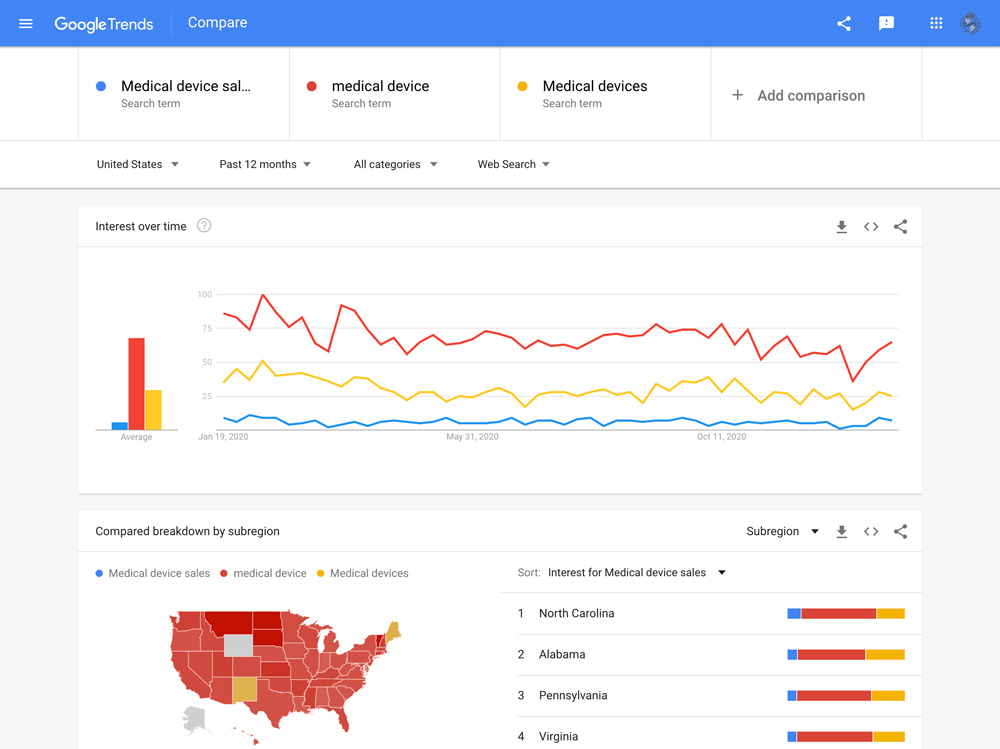This screenshot has height=749, width=1000.
Task: Edit the 'medical device' red search term
Action: [x=394, y=93]
